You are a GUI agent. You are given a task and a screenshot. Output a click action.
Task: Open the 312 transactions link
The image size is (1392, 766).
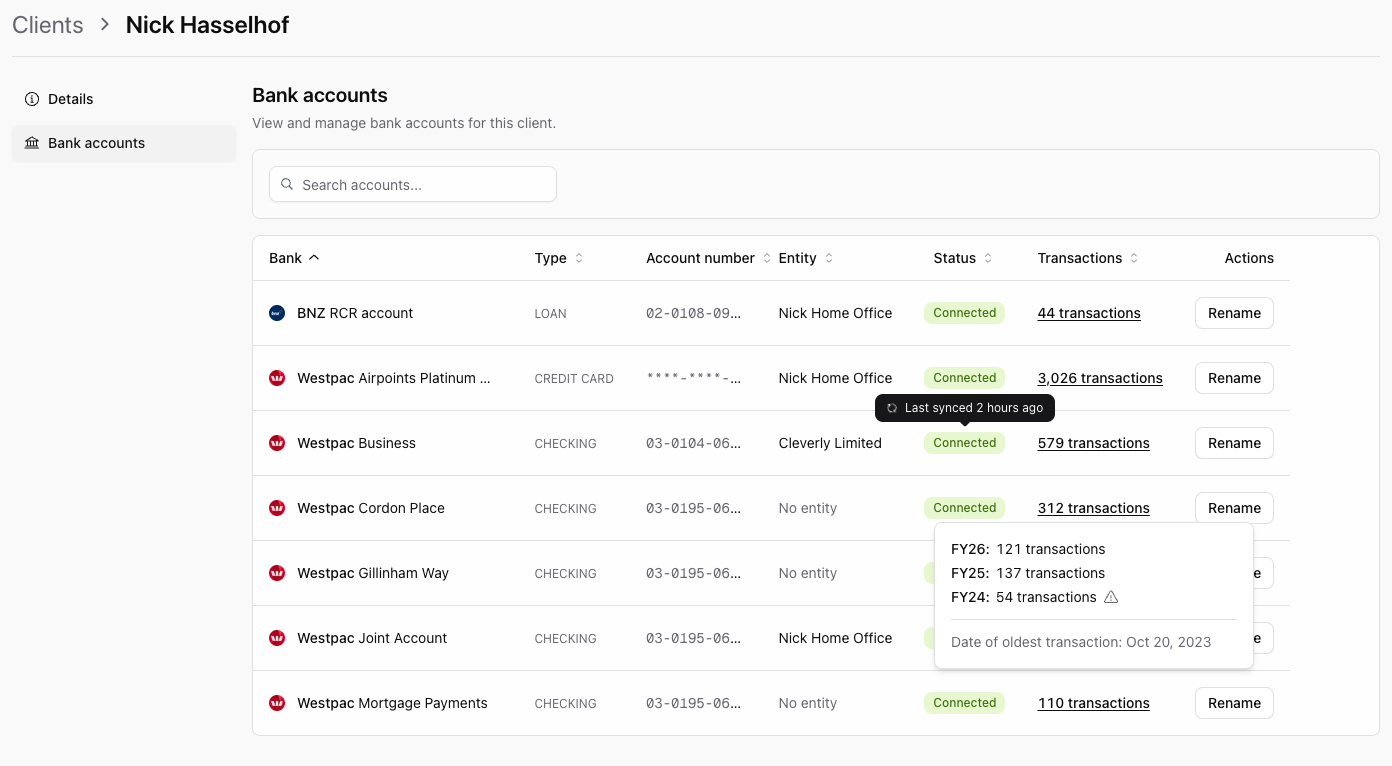coord(1093,508)
